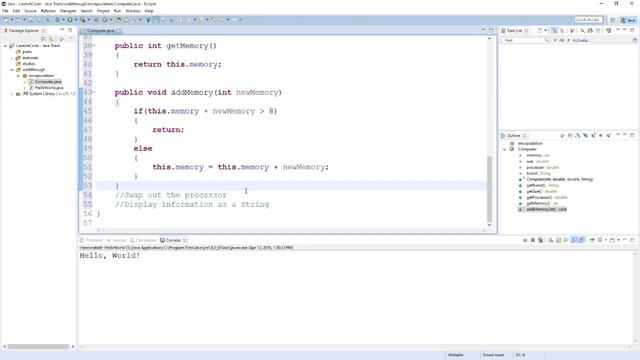Expand the JRE System Library node
This screenshot has height=360, width=640.
pos(12,94)
